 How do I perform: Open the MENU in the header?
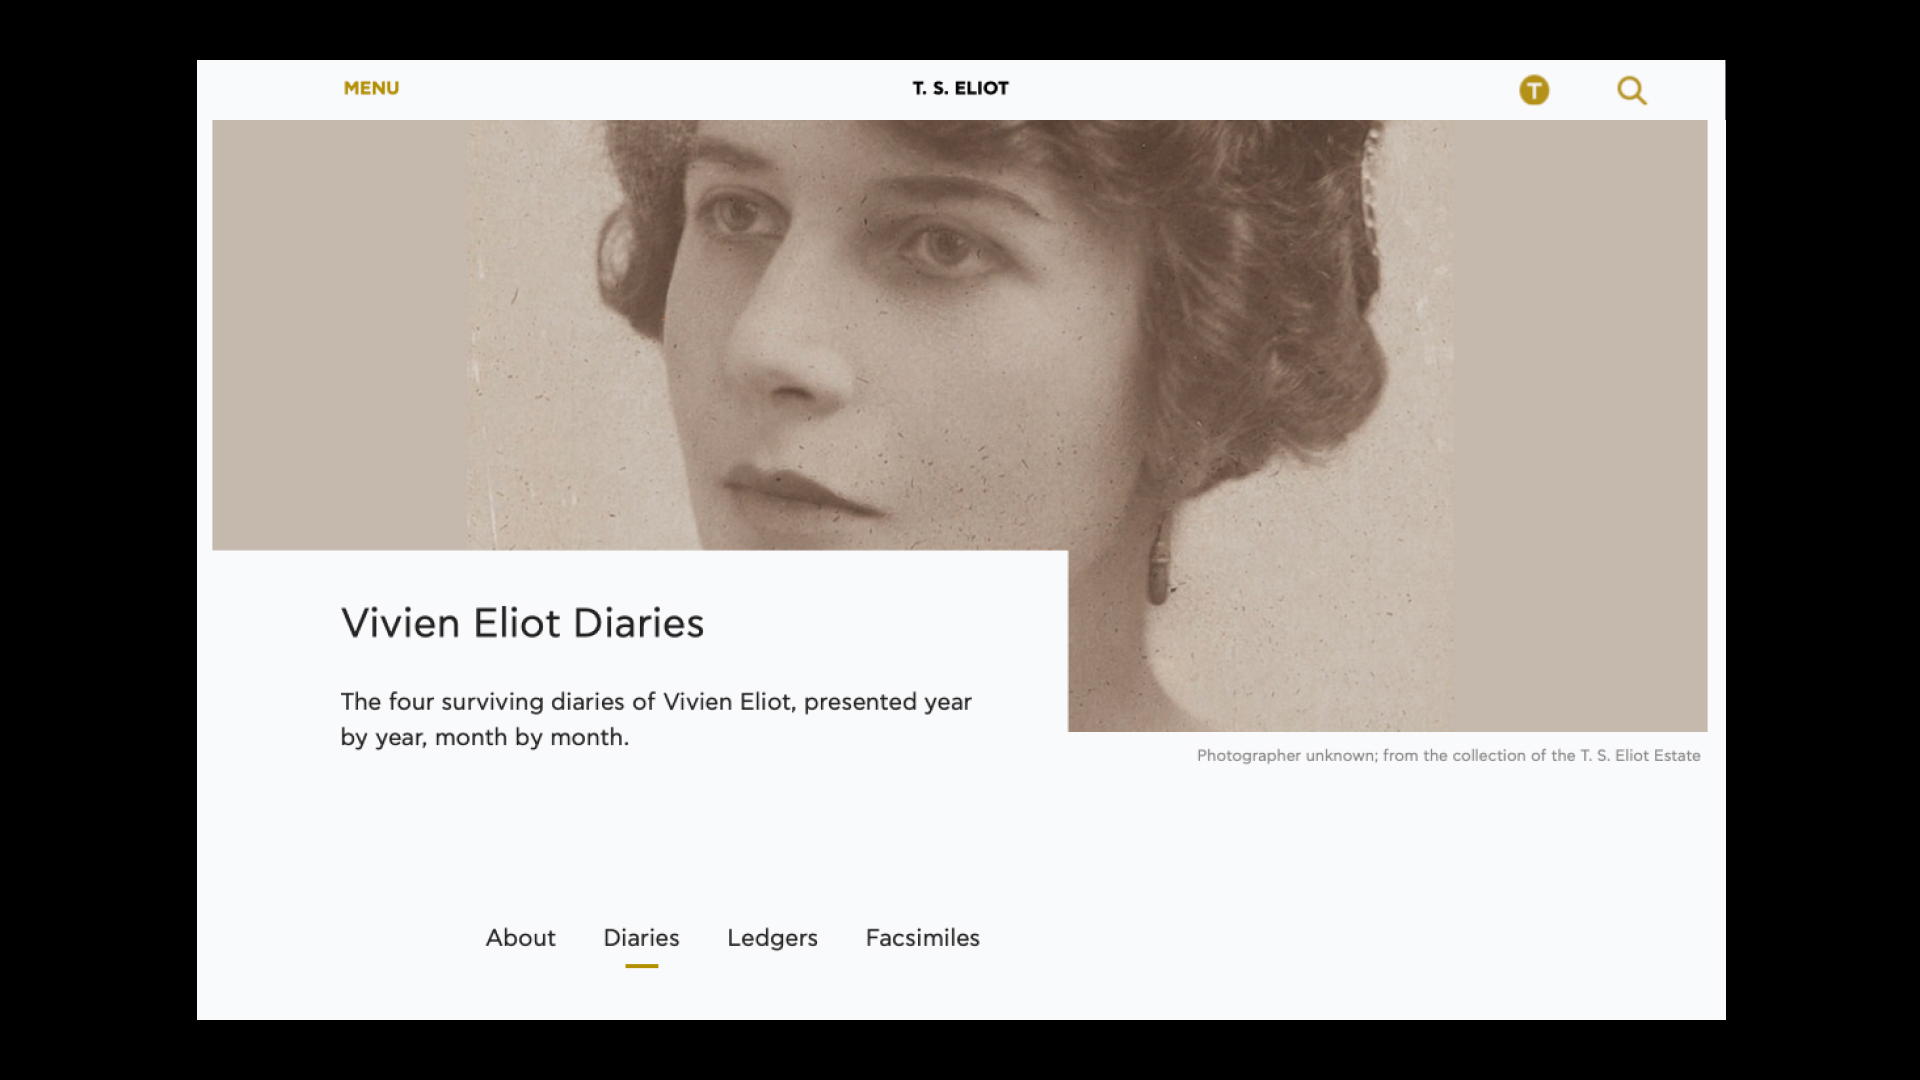[371, 88]
